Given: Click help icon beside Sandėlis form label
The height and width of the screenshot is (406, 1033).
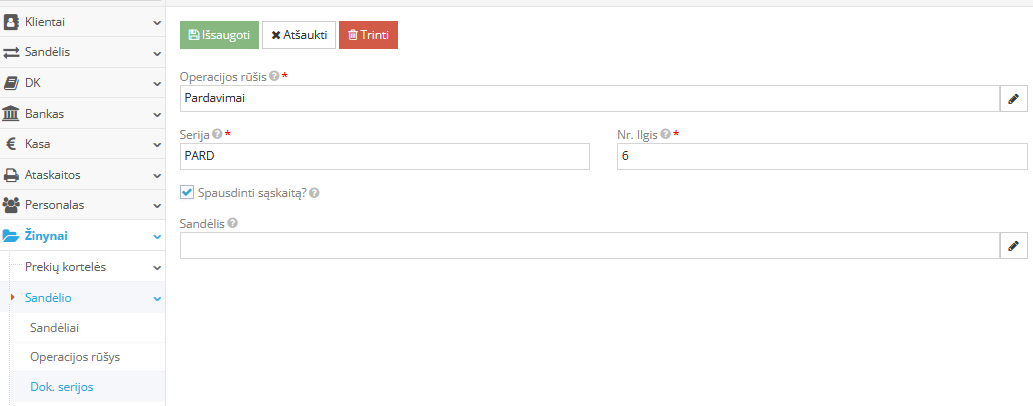Looking at the screenshot, I should click(x=232, y=223).
